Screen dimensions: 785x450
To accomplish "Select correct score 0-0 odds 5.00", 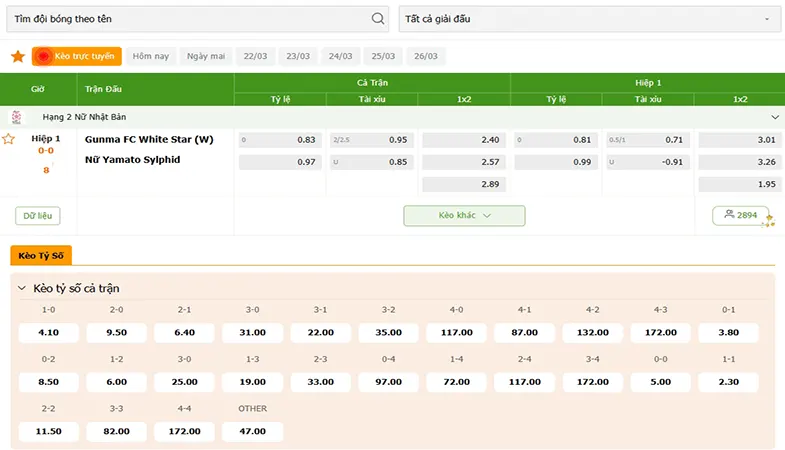I will coord(660,382).
